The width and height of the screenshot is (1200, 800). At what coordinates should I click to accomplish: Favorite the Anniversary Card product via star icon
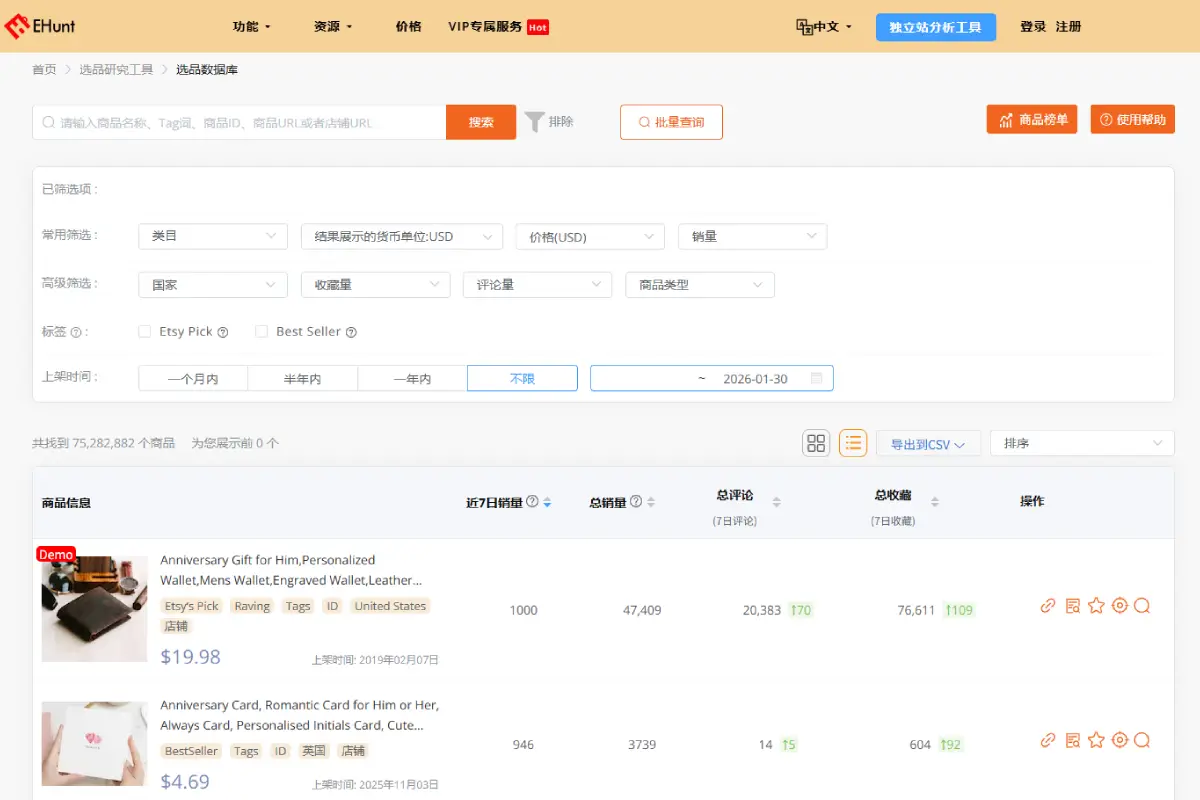click(x=1096, y=740)
